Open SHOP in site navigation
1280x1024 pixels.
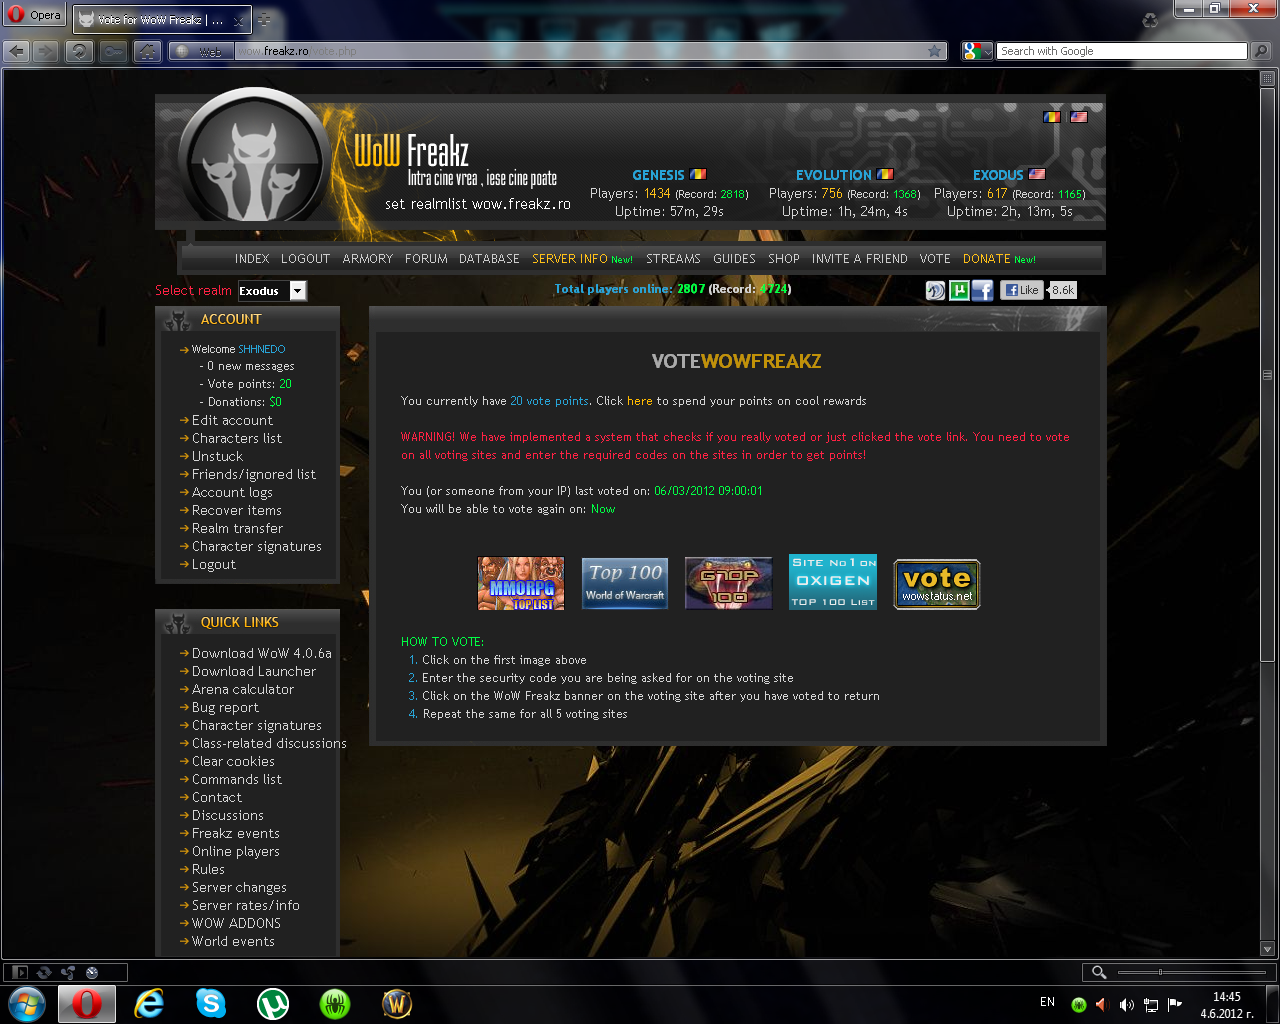pyautogui.click(x=784, y=258)
